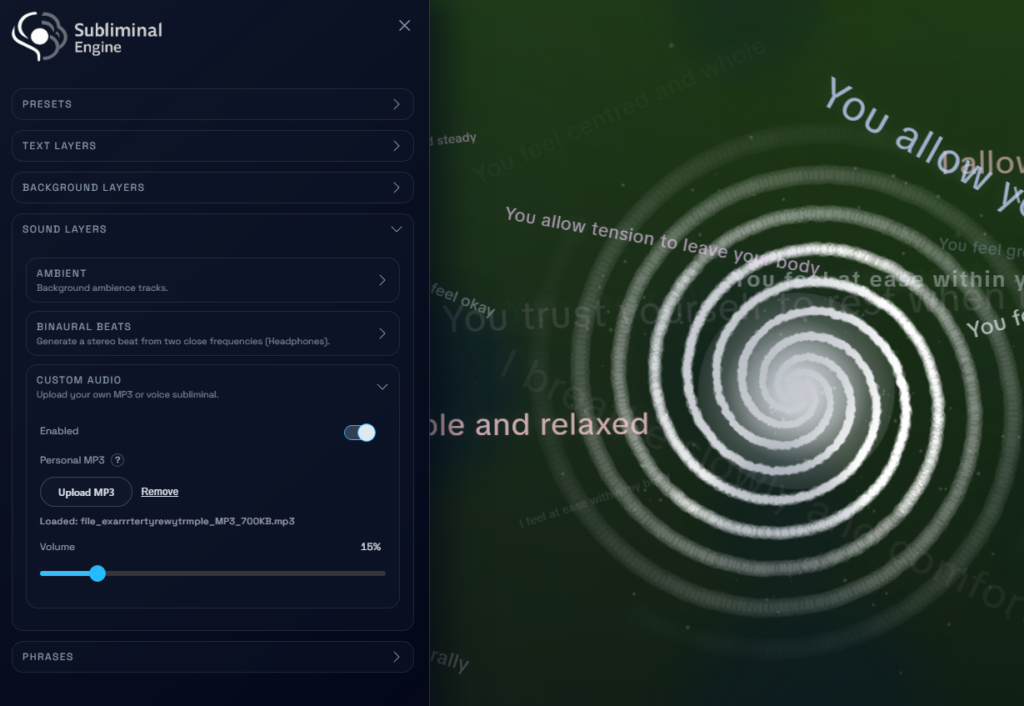Open the Text Layers section
This screenshot has width=1024, height=706.
(212, 146)
